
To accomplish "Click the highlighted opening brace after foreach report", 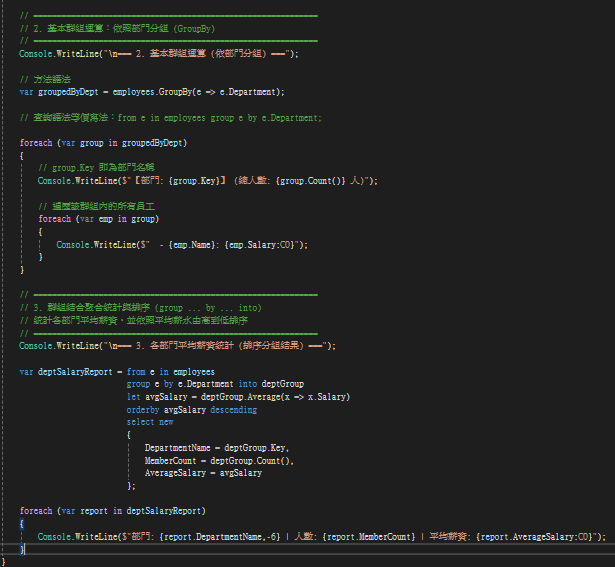I will (x=22, y=524).
